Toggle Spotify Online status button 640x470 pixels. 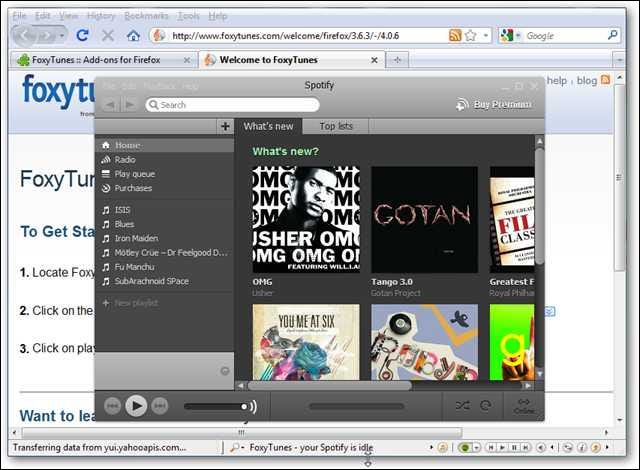pyautogui.click(x=524, y=405)
